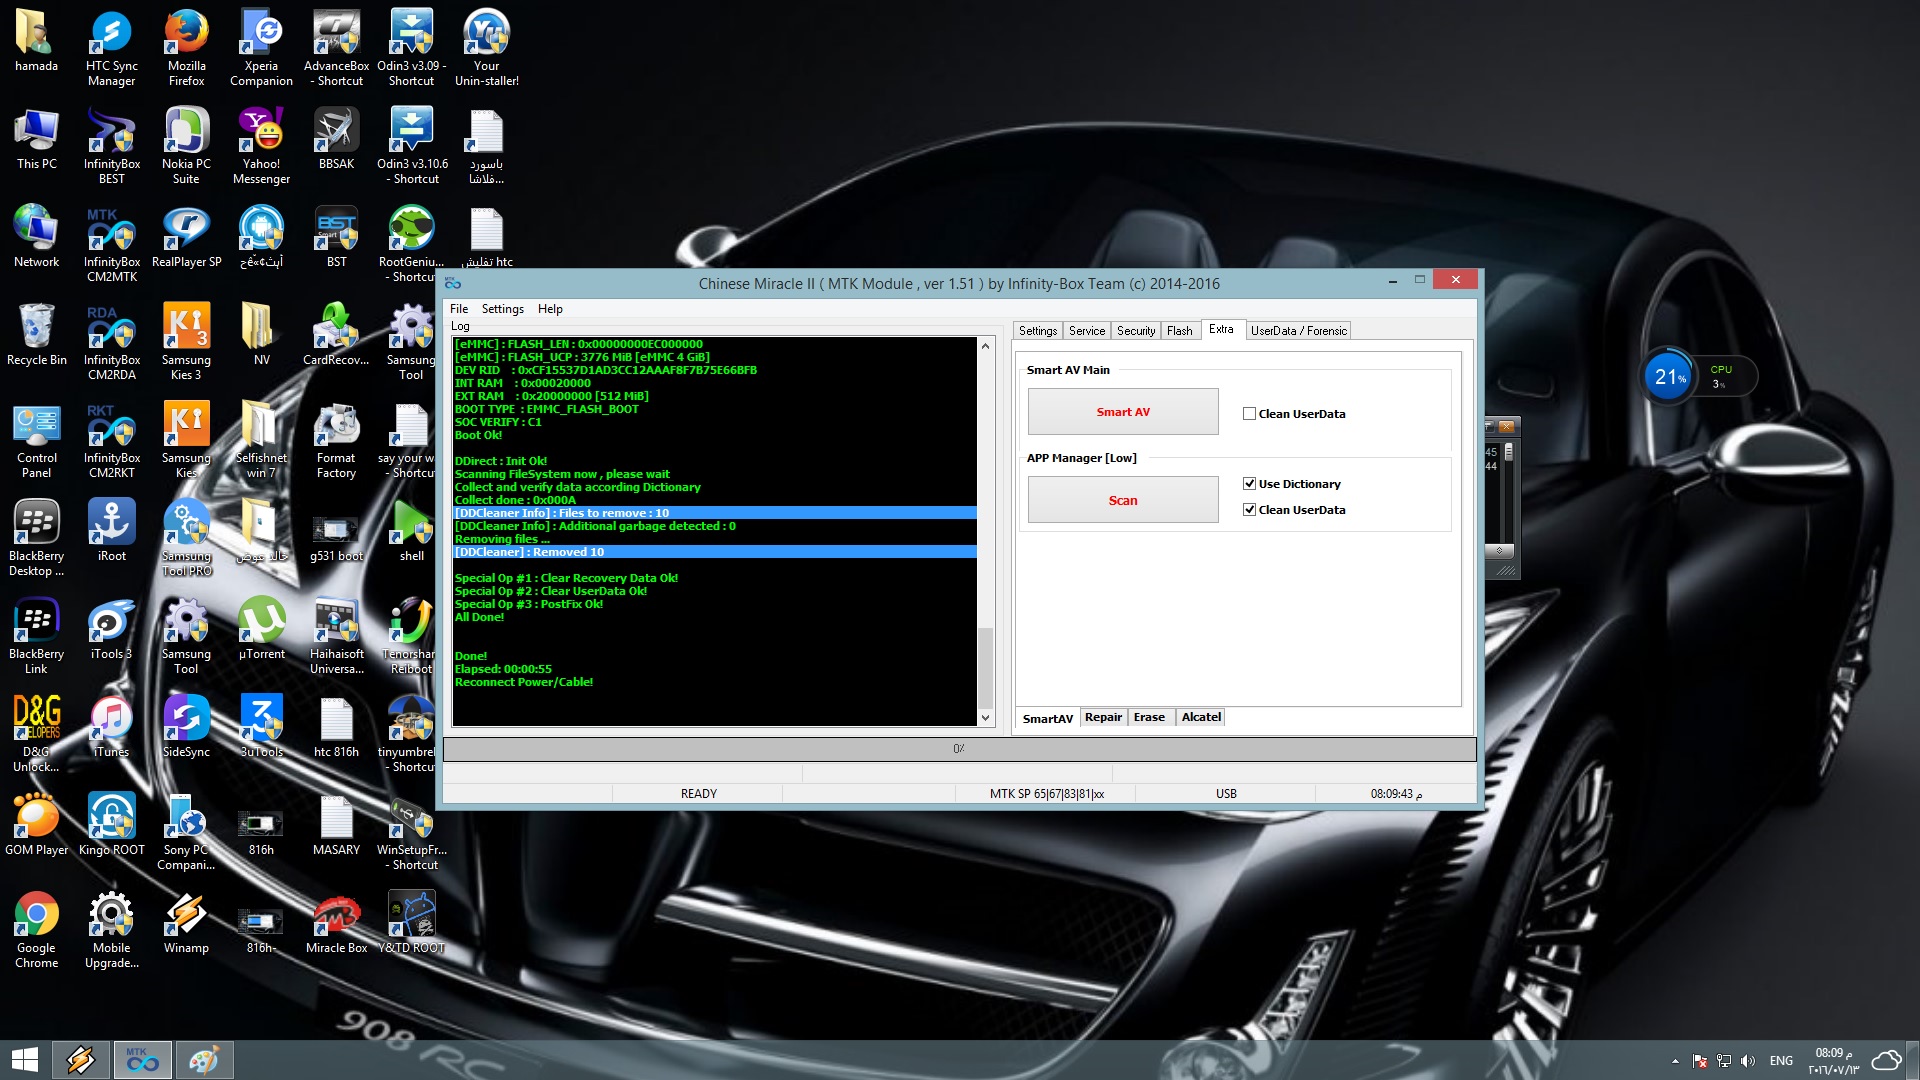Viewport: 1920px width, 1080px height.
Task: Click the Windows Start button
Action: pos(24,1060)
